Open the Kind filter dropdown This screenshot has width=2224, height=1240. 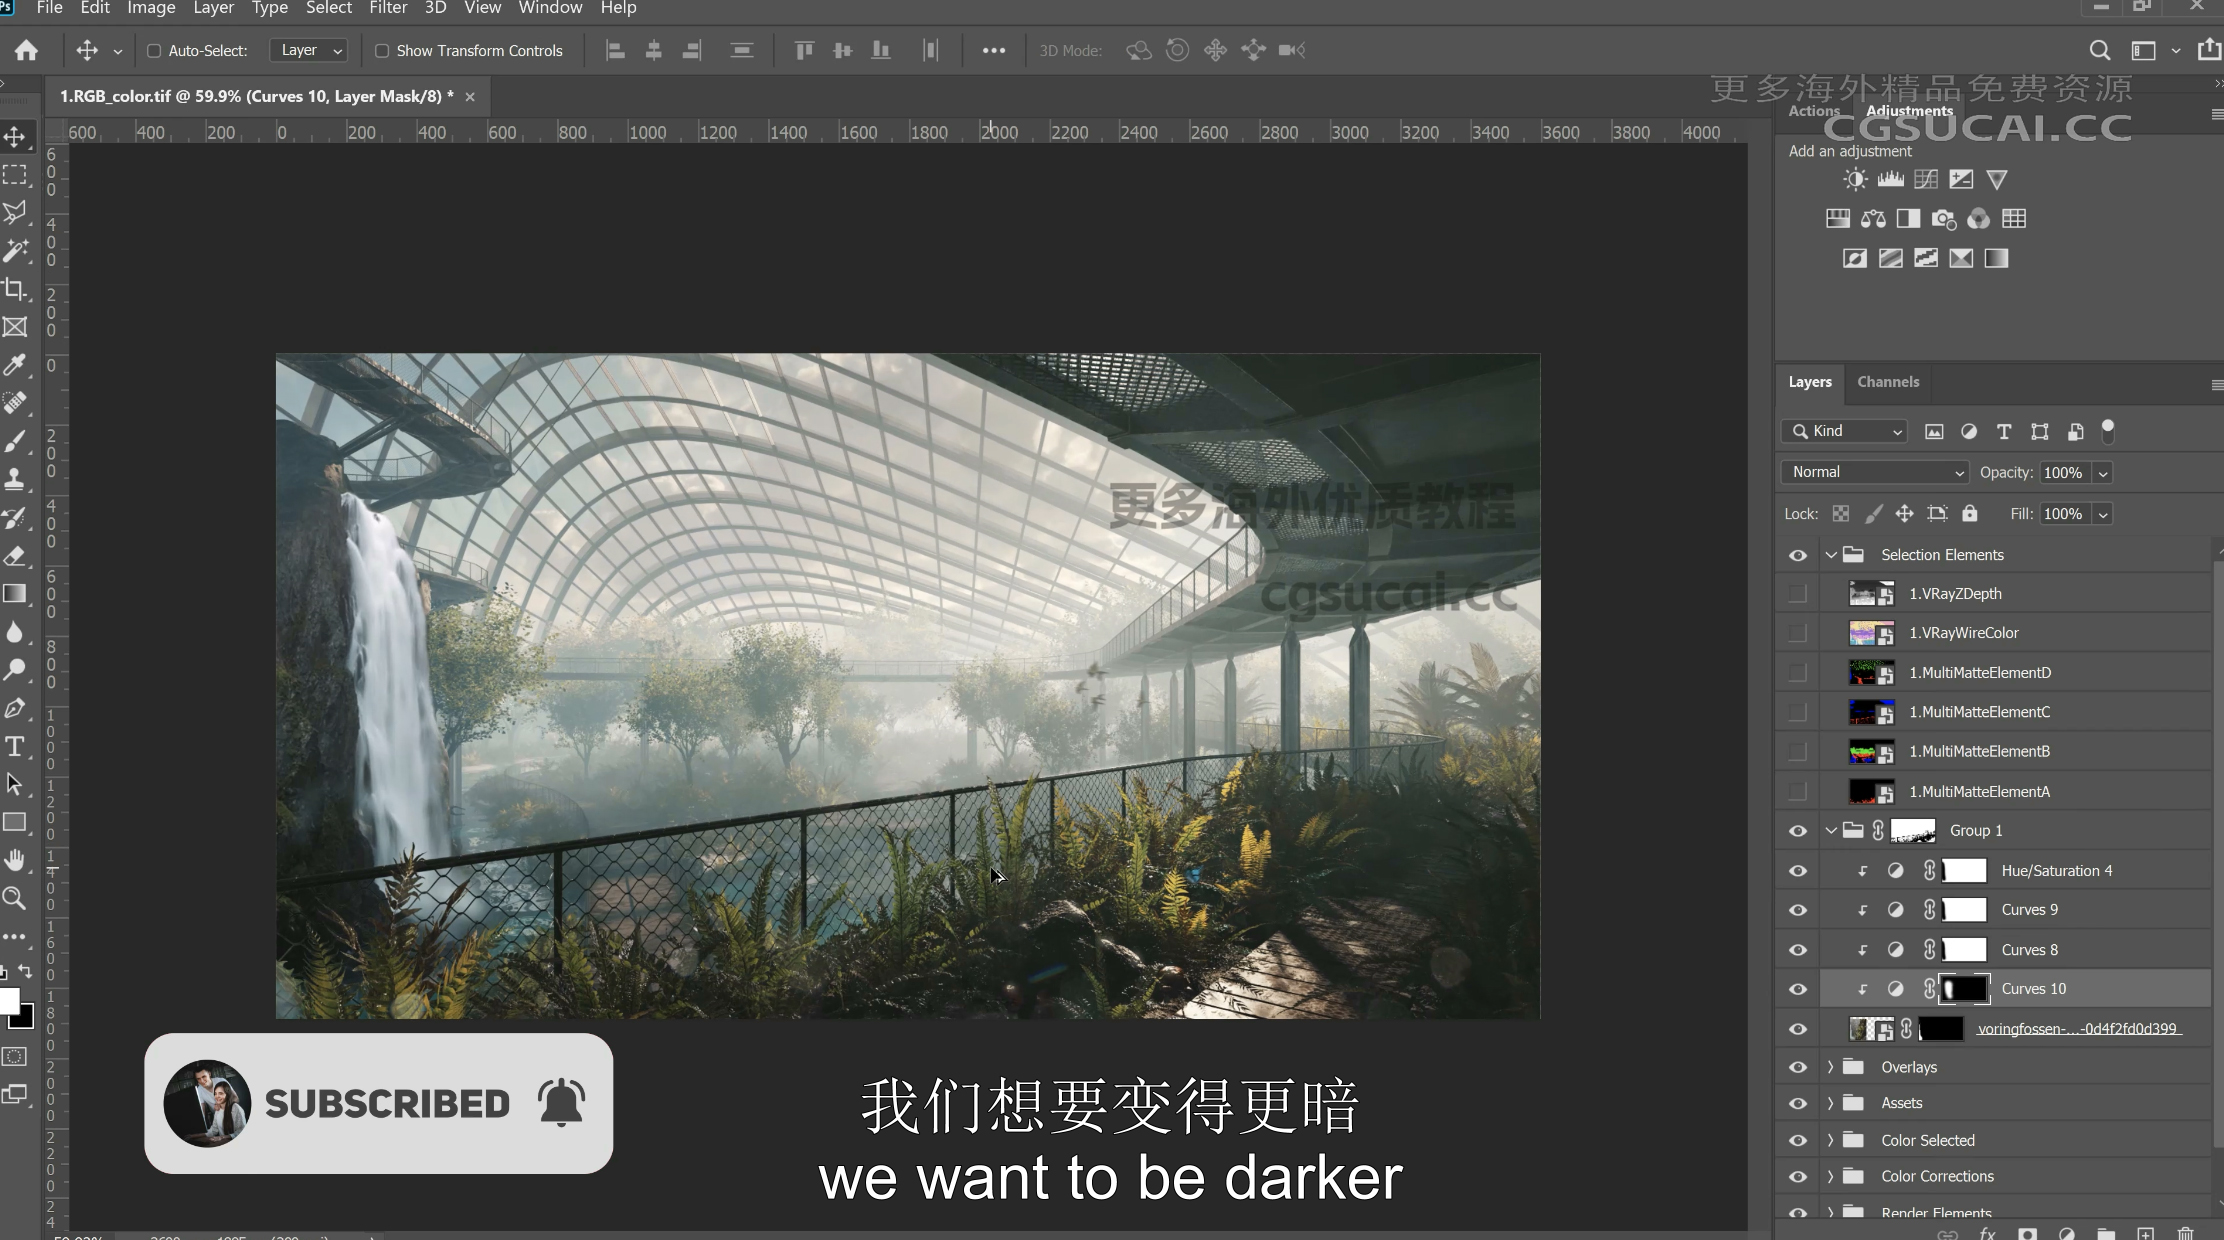(1845, 431)
